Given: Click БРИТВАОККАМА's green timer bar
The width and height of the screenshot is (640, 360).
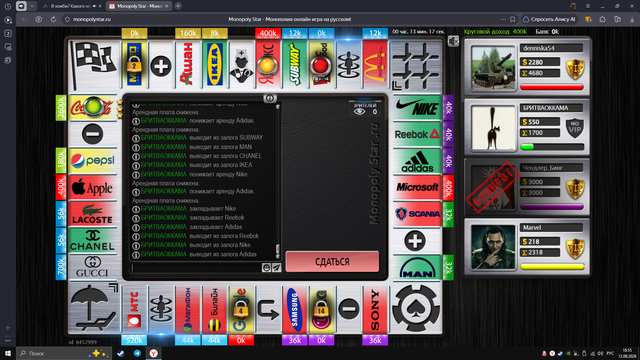Looking at the screenshot, I should pyautogui.click(x=552, y=147).
